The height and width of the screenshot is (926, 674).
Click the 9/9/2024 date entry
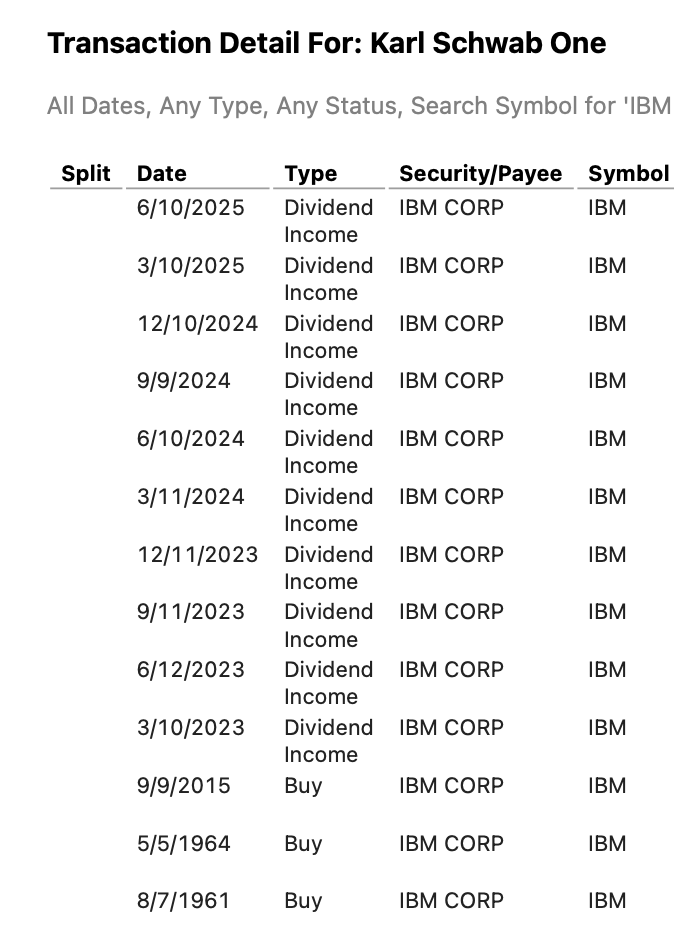[183, 381]
